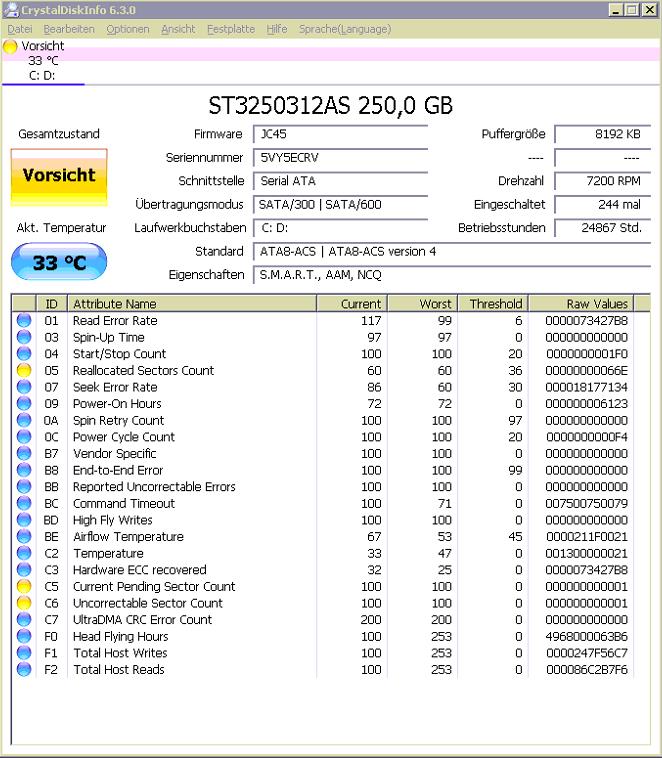The width and height of the screenshot is (662, 758).
Task: Click the blue status icon for Command Timeout
Action: tap(24, 503)
